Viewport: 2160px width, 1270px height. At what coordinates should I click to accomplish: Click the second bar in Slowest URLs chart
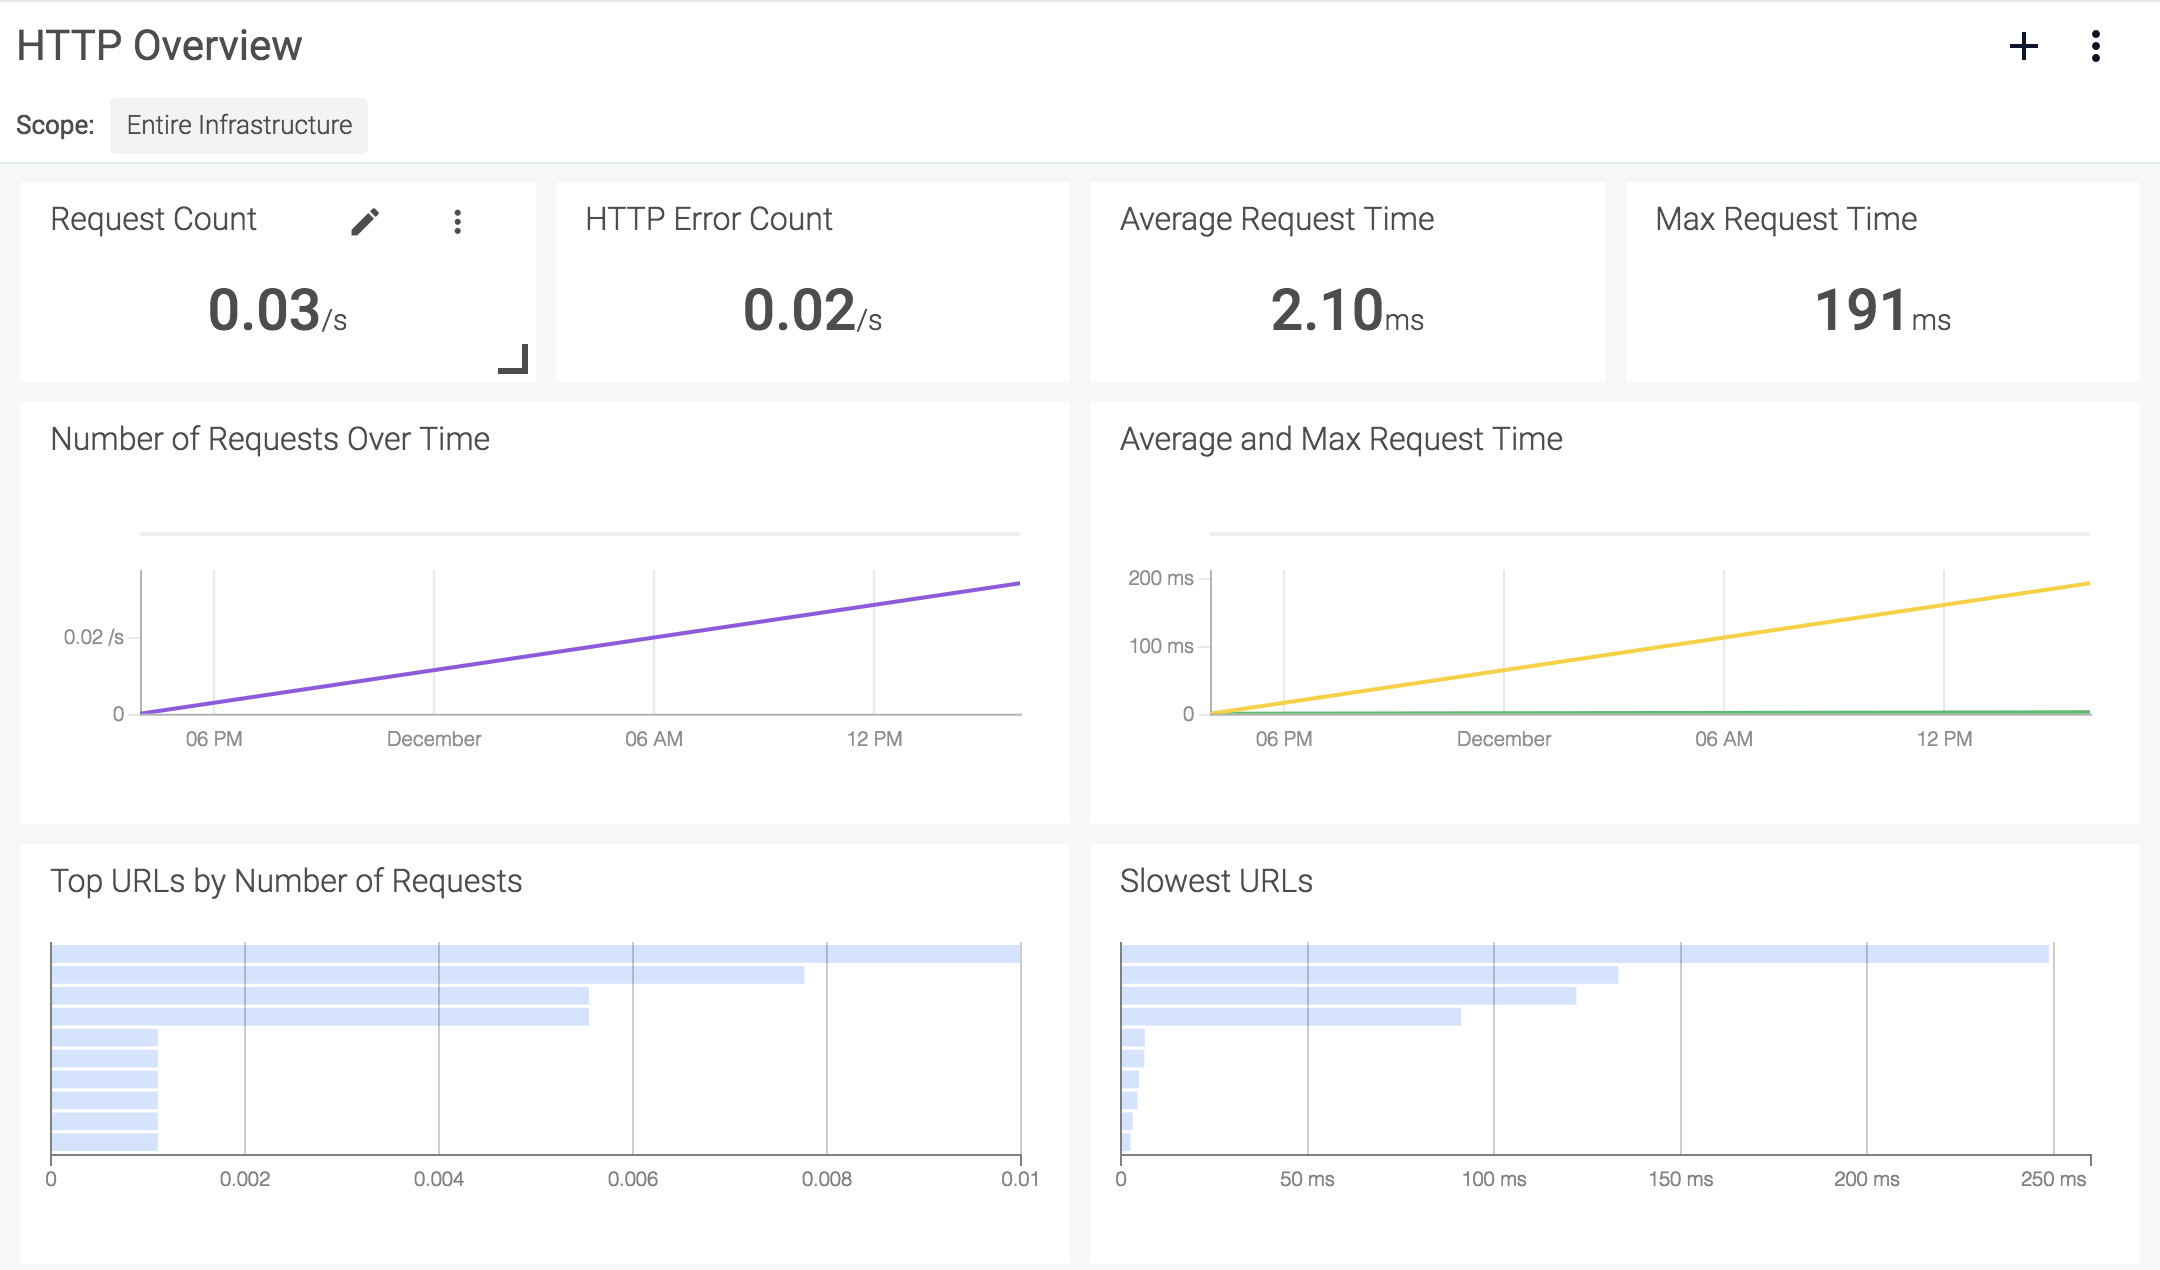pos(1370,975)
